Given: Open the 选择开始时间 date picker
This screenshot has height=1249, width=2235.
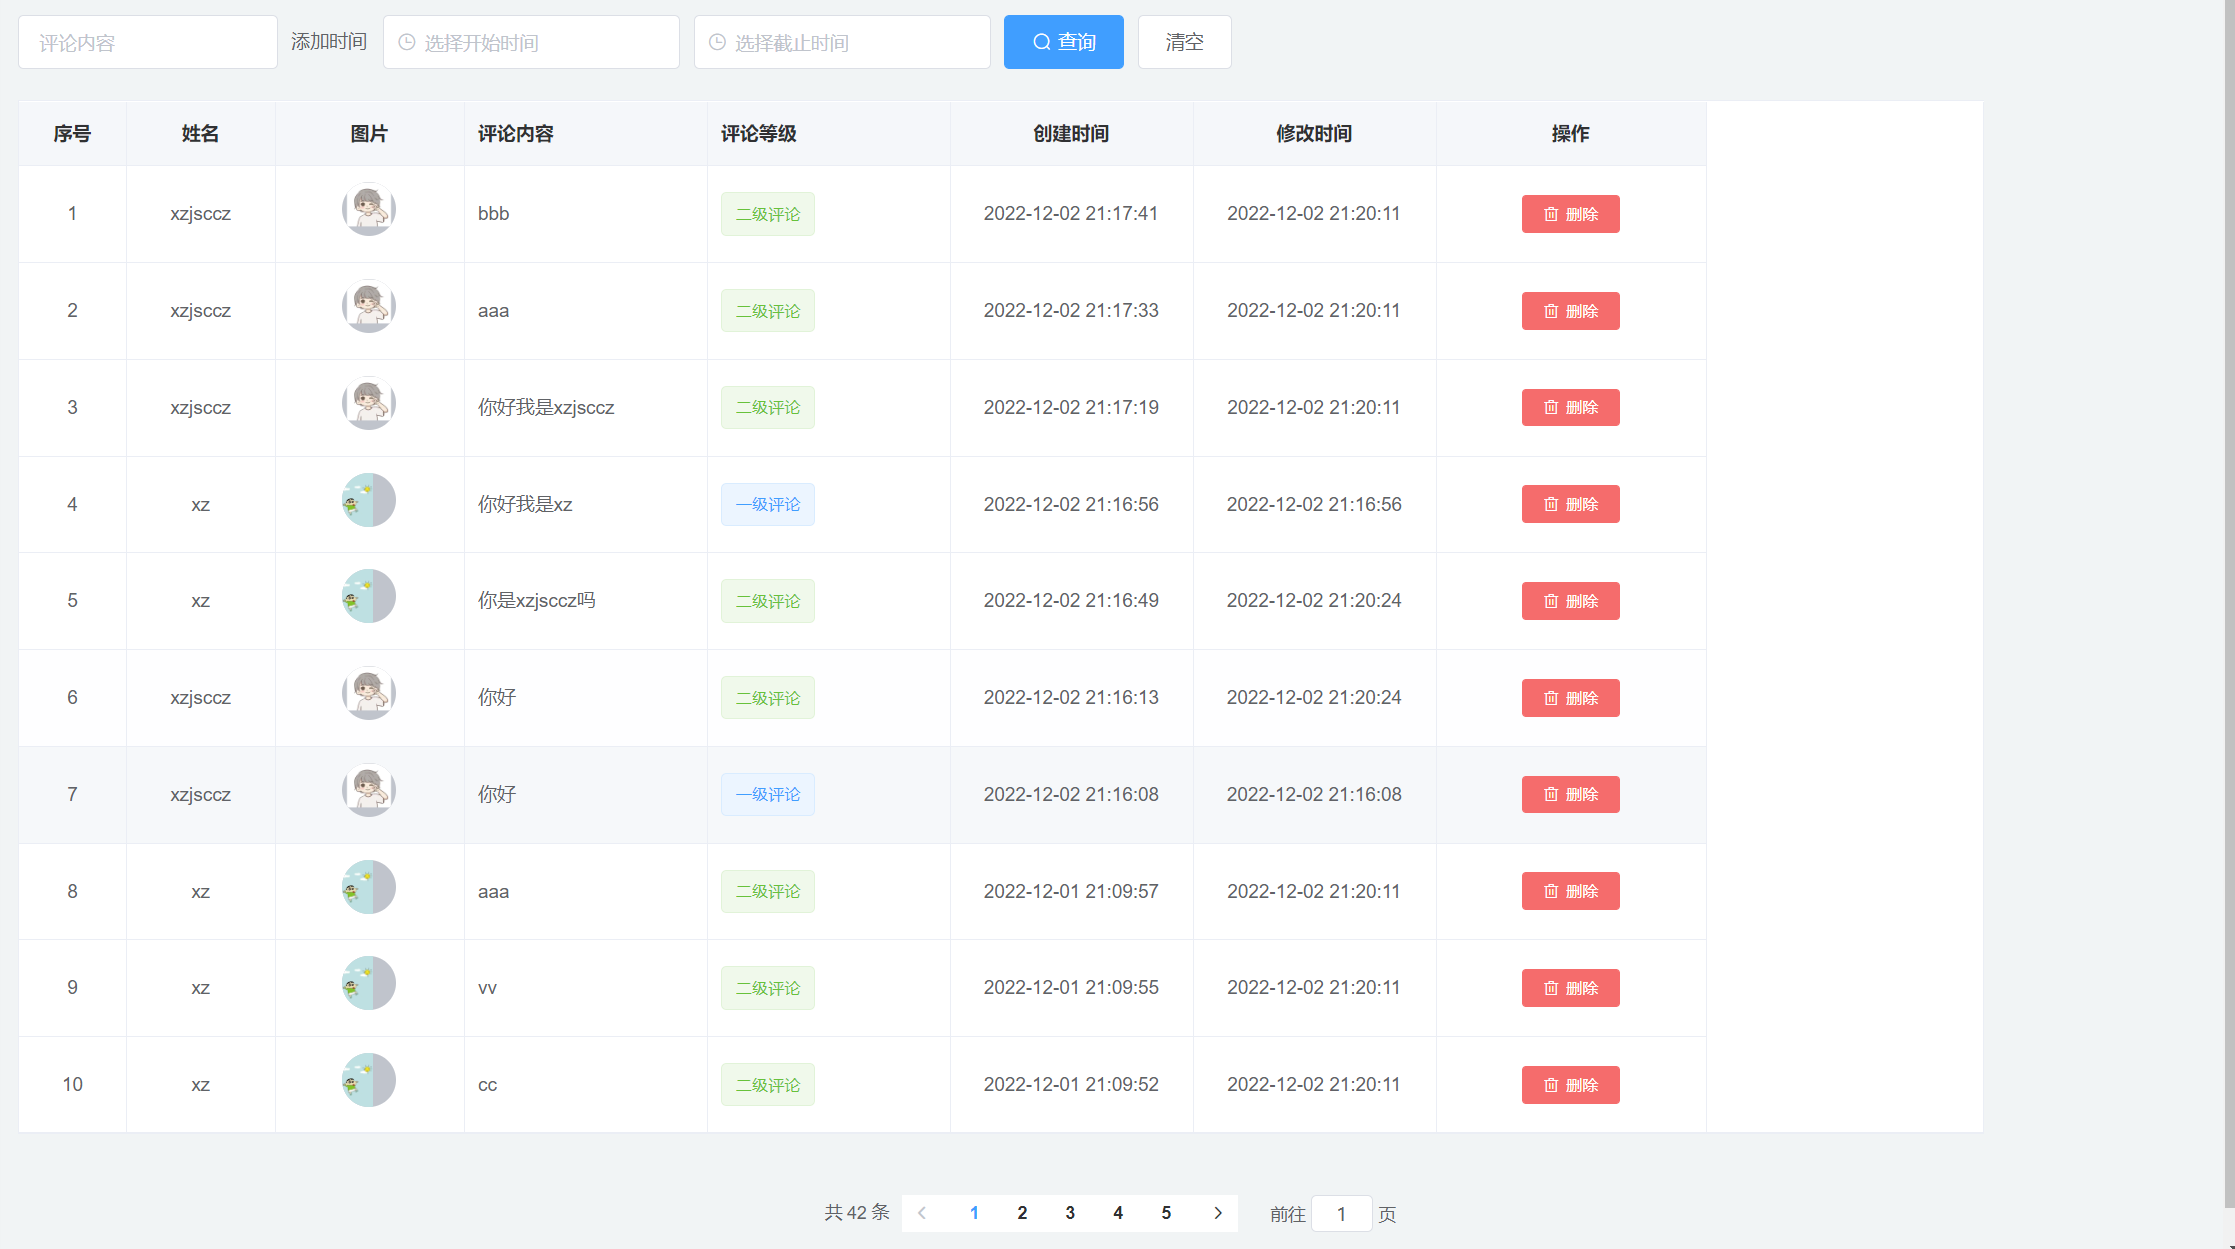Looking at the screenshot, I should [x=531, y=42].
